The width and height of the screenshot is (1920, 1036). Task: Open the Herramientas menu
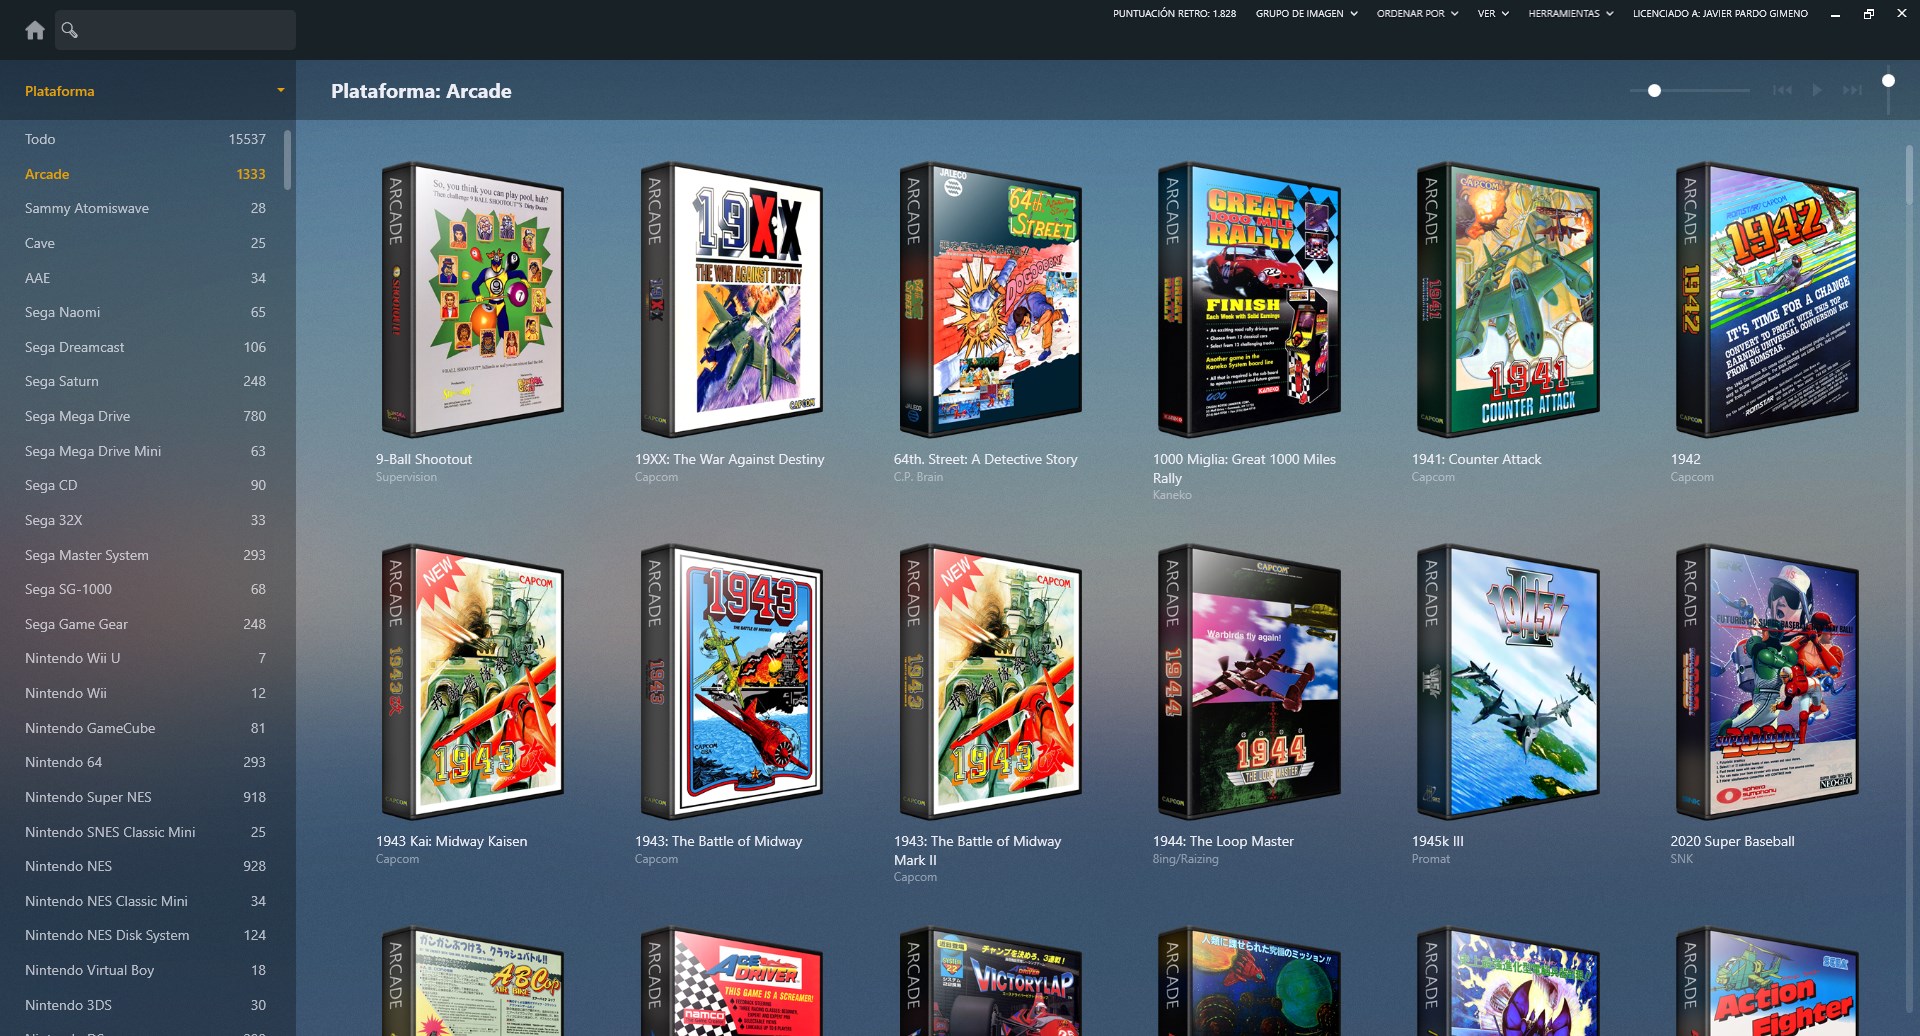click(1570, 14)
